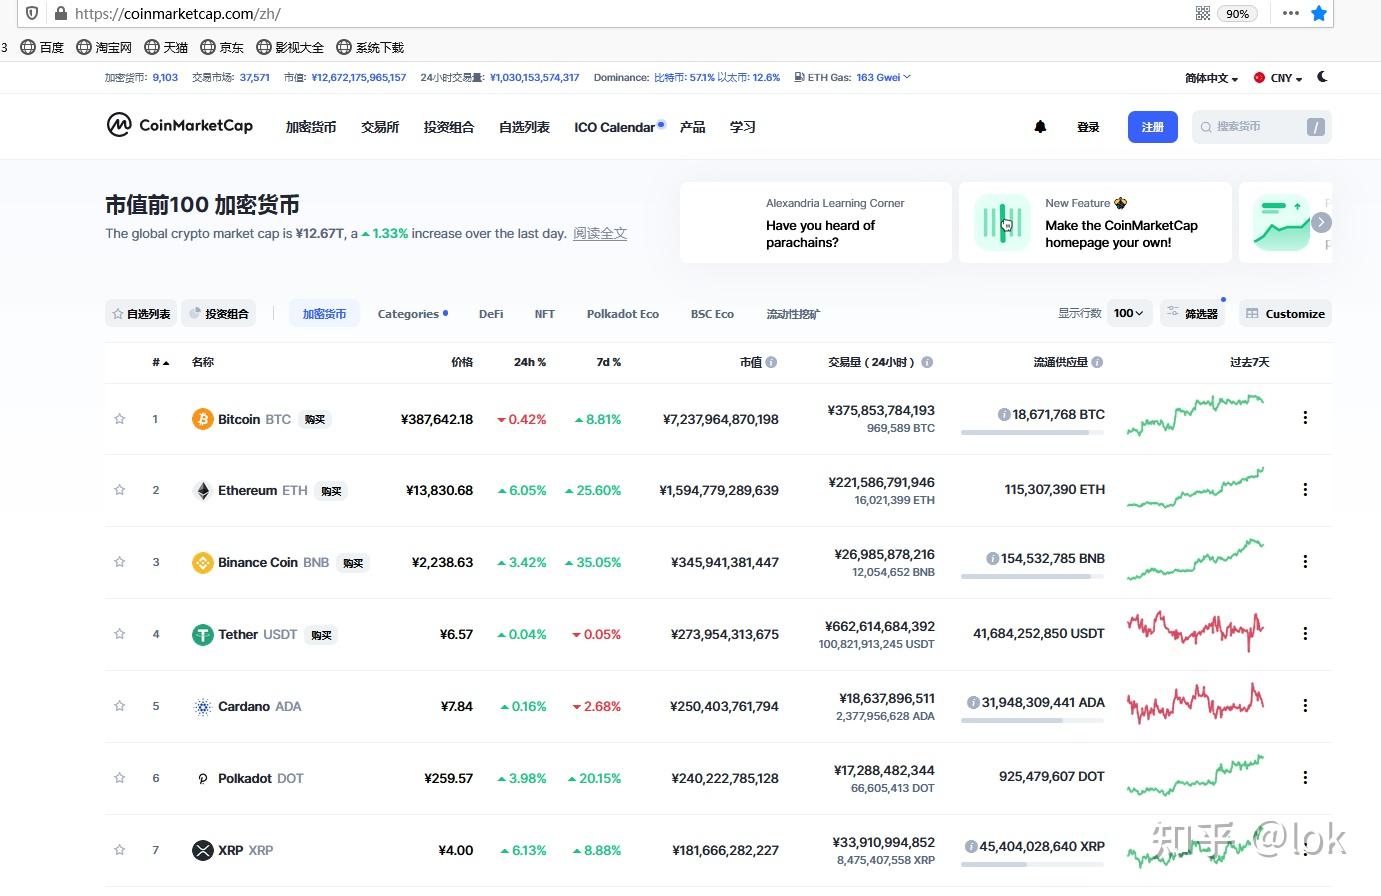This screenshot has width=1381, height=896.
Task: Toggle Polkadot watchlist star
Action: click(120, 778)
